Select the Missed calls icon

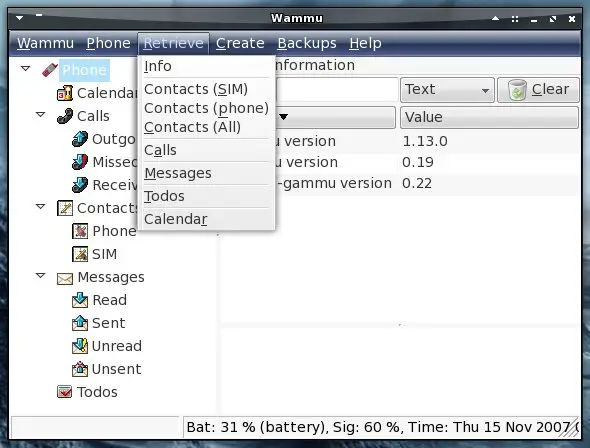click(80, 162)
